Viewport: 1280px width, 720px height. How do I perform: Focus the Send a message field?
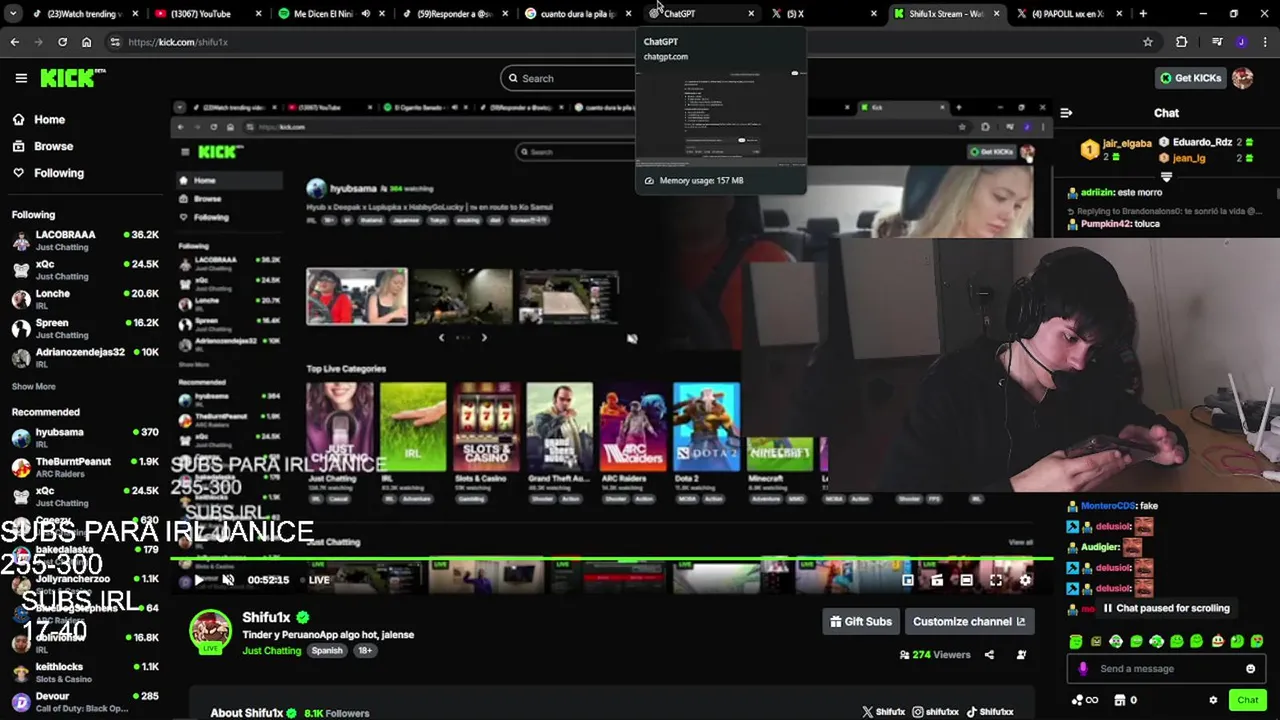point(1165,669)
